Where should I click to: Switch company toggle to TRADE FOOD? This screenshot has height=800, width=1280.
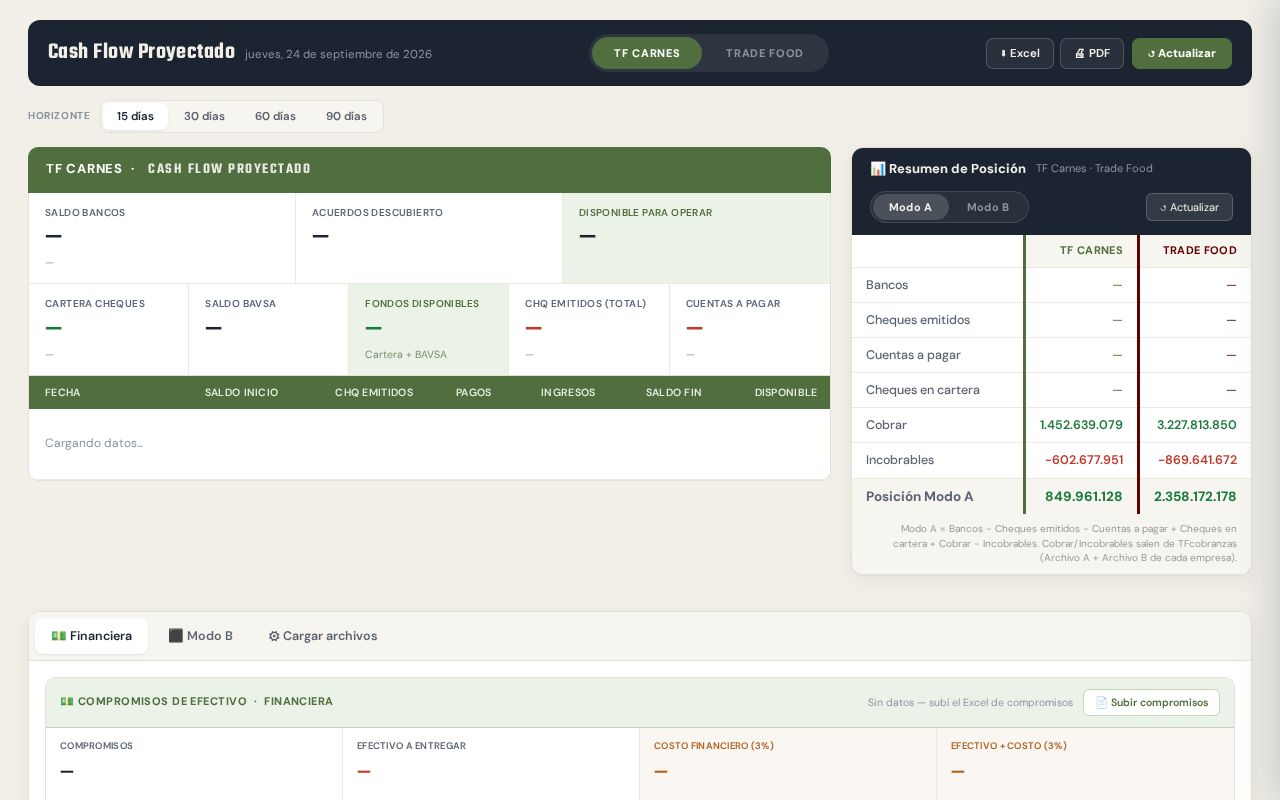click(x=765, y=53)
